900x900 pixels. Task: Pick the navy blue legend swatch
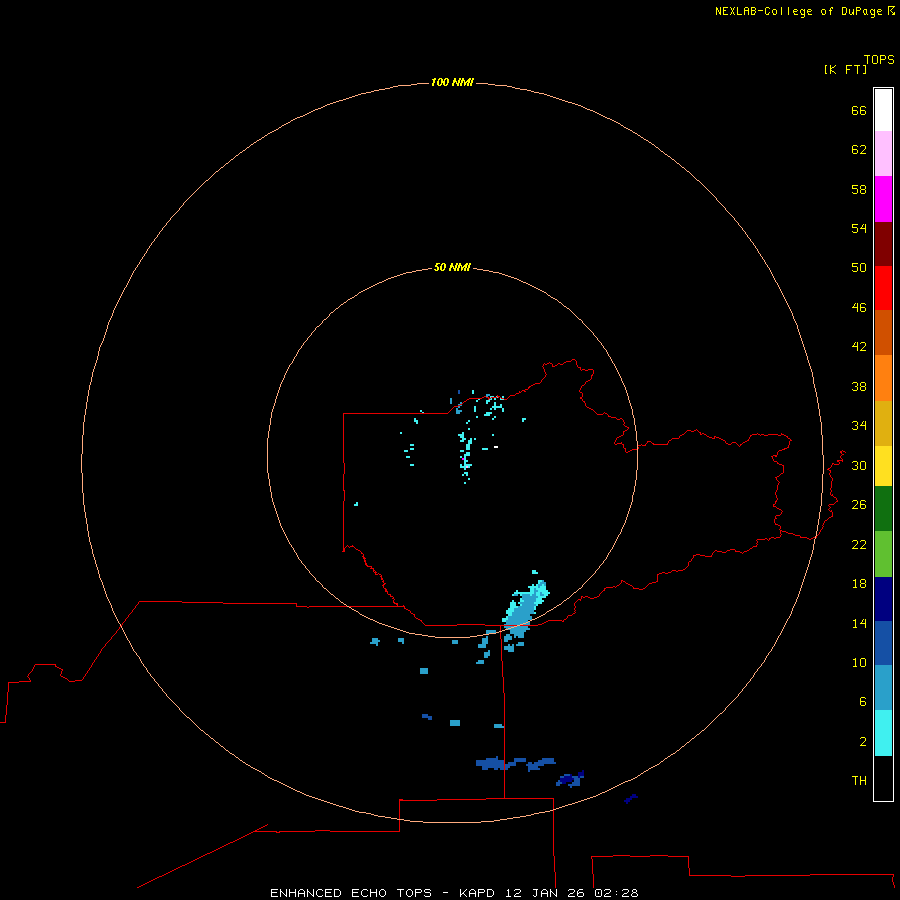883,599
